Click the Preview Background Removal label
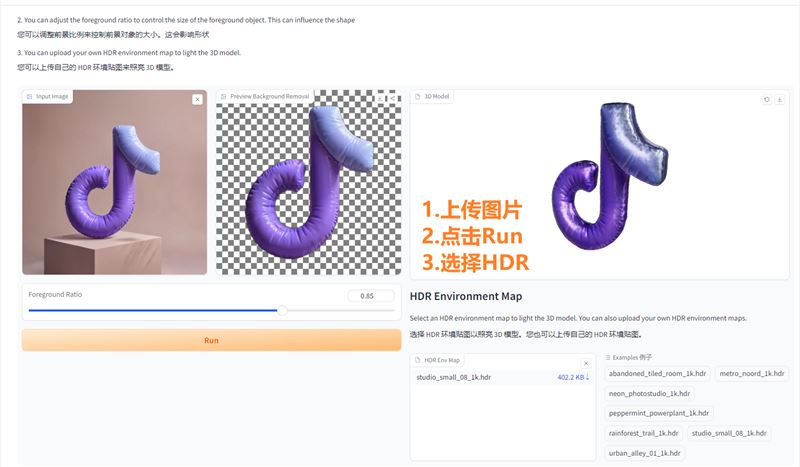Image resolution: width=800 pixels, height=467 pixels. click(265, 96)
